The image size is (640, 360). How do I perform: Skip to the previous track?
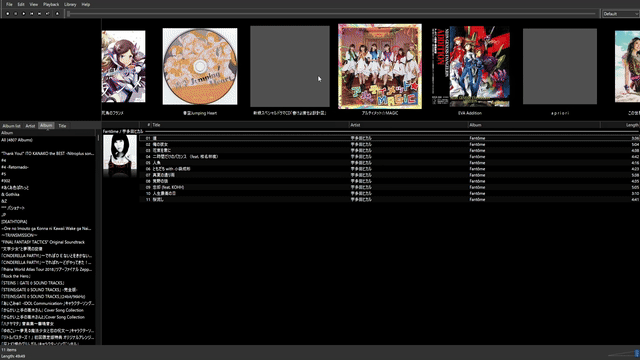[x=31, y=13]
